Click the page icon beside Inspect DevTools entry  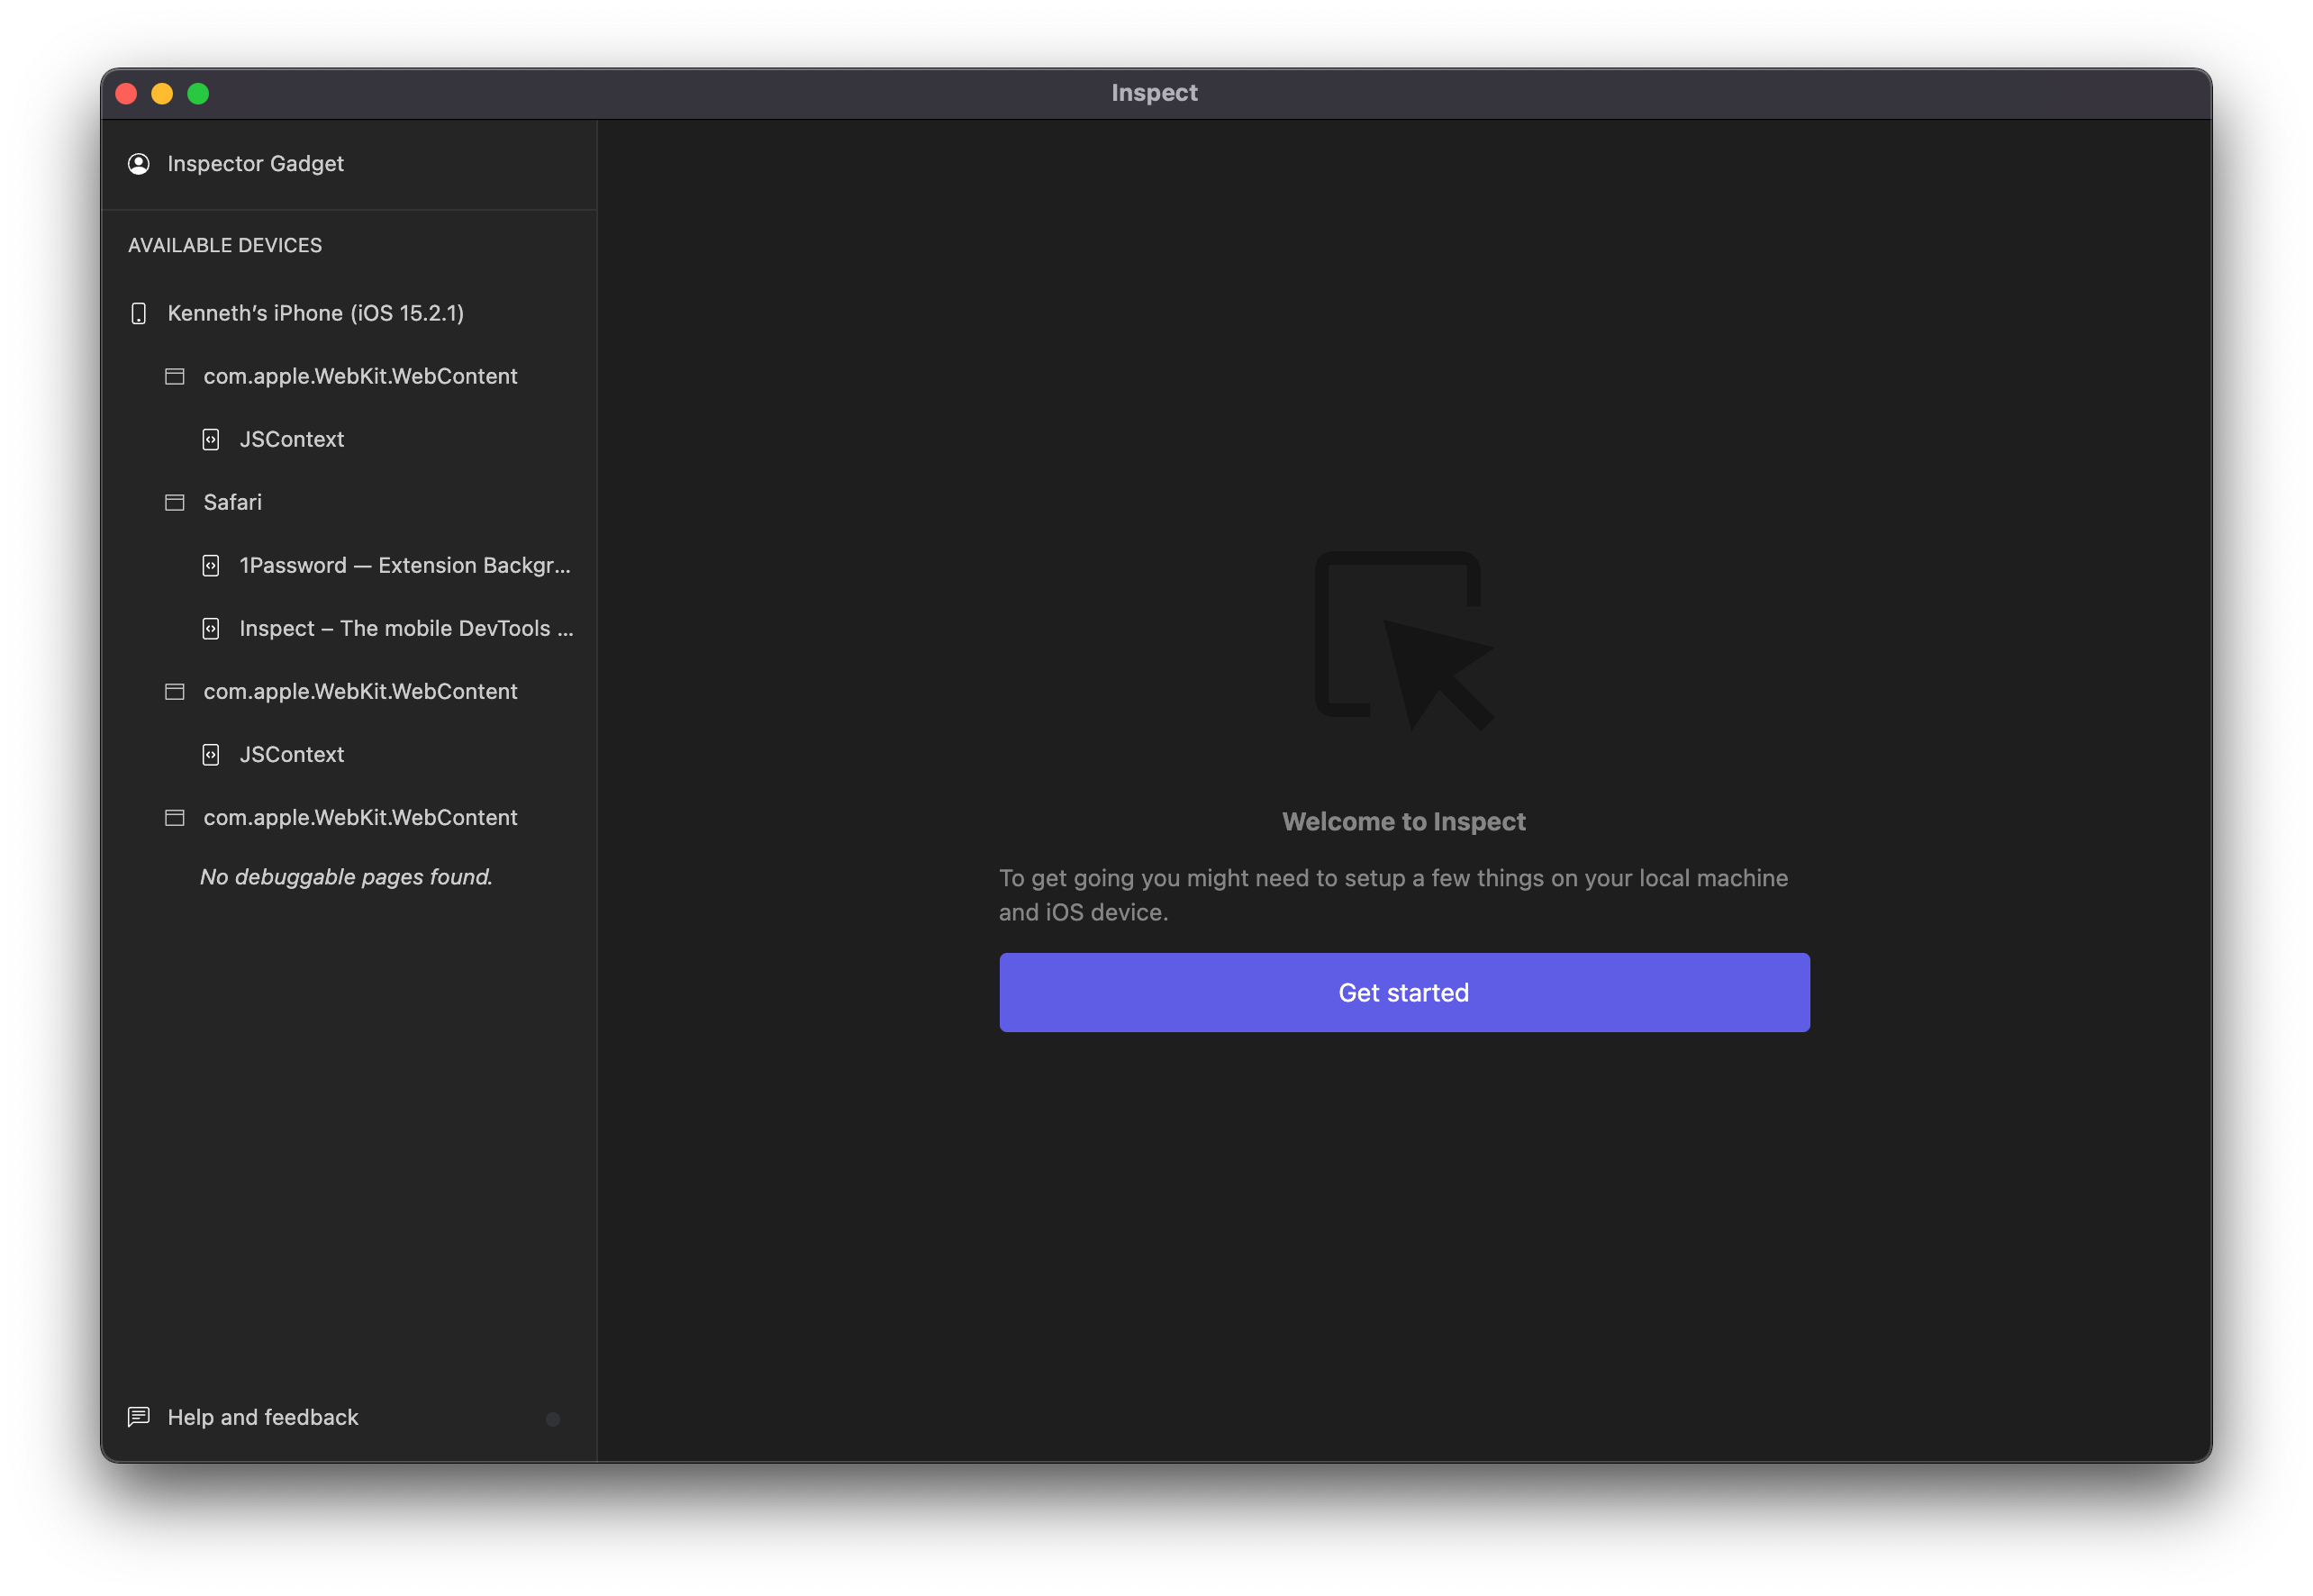(211, 629)
